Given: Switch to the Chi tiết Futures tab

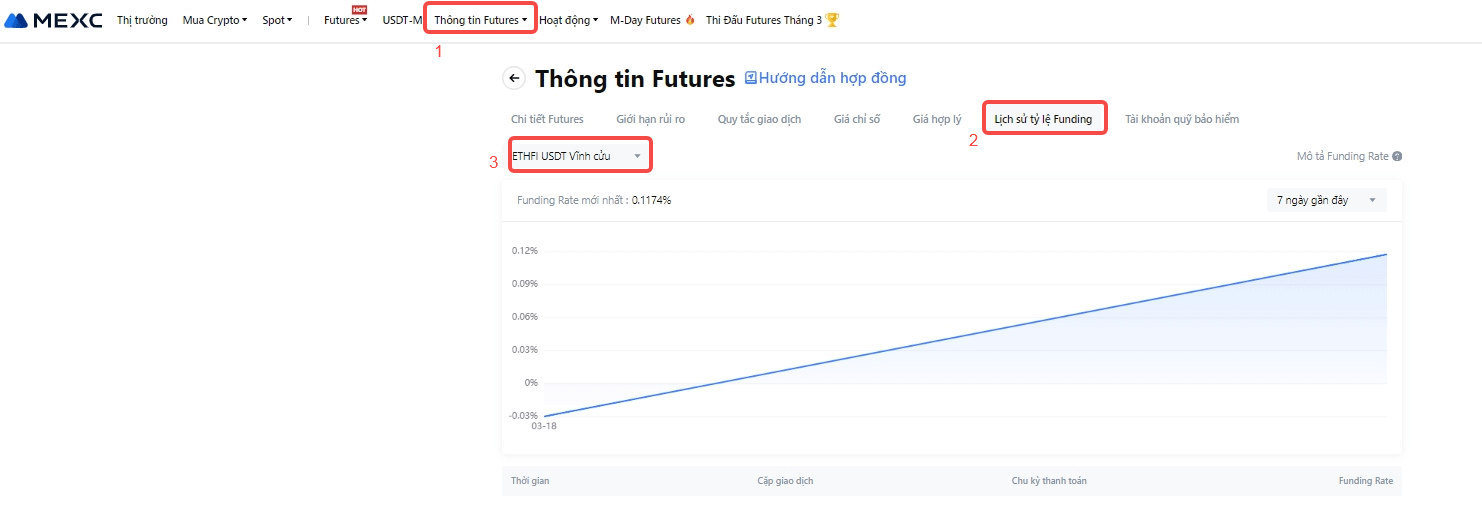Looking at the screenshot, I should 547,119.
